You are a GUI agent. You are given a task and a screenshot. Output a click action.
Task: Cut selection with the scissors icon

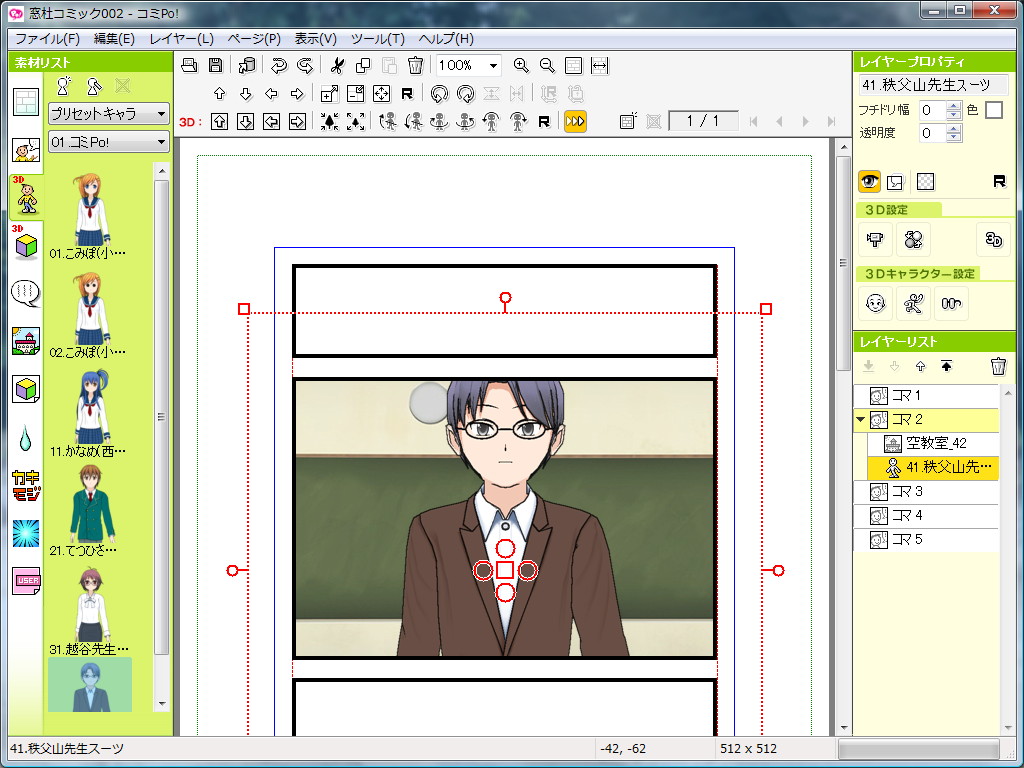[337, 65]
